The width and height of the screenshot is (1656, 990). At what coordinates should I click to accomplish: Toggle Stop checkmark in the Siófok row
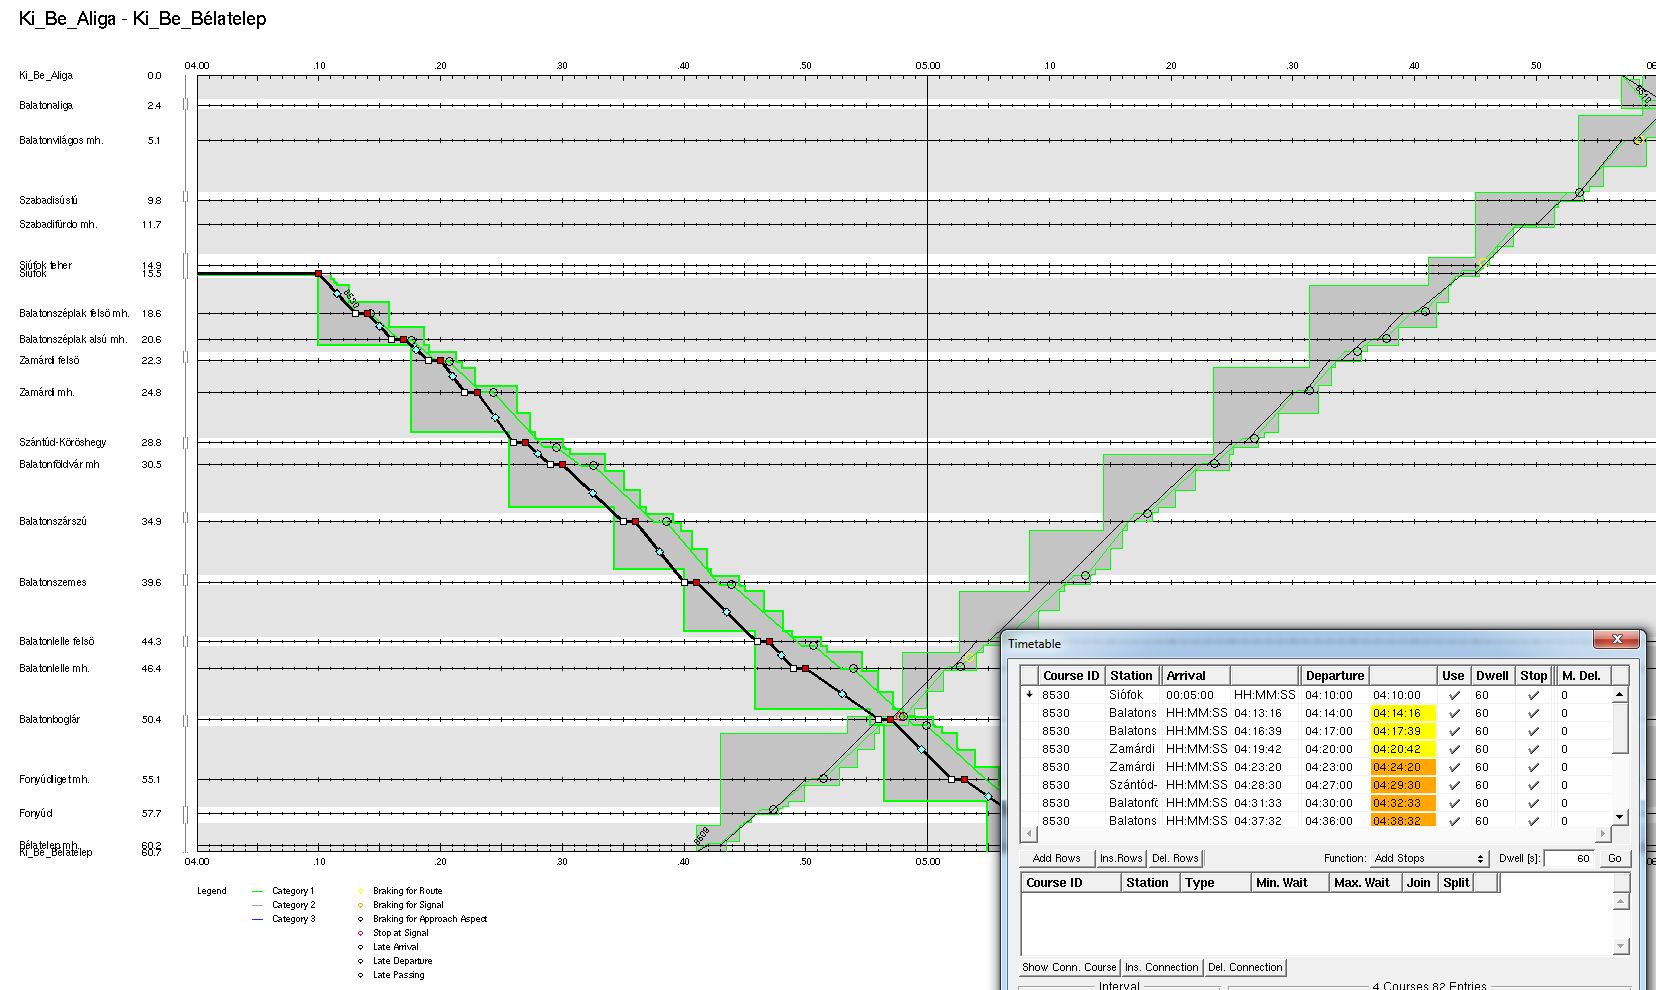click(x=1533, y=695)
